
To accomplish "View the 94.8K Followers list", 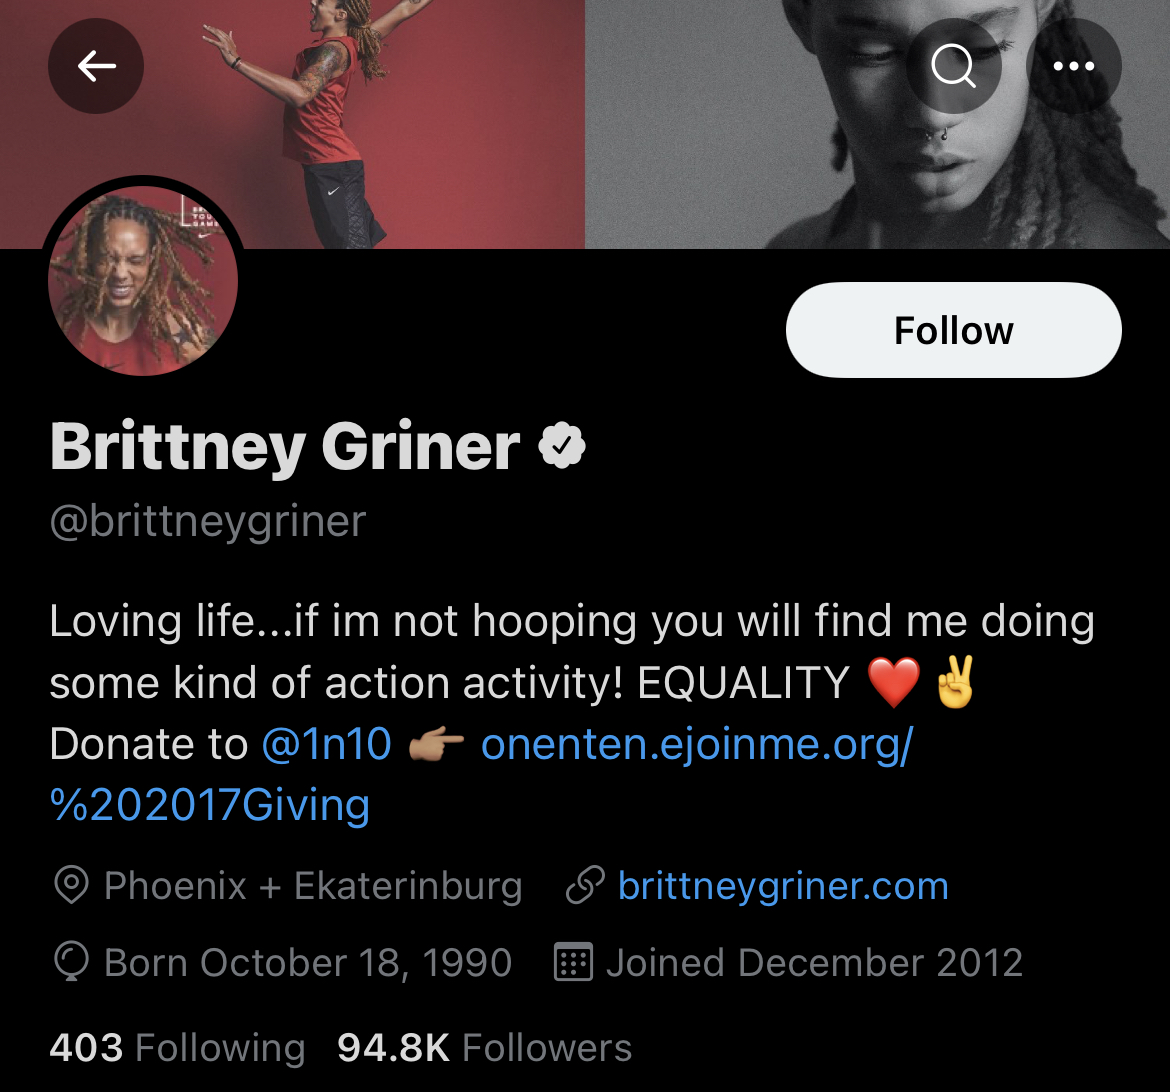I will pos(484,1047).
